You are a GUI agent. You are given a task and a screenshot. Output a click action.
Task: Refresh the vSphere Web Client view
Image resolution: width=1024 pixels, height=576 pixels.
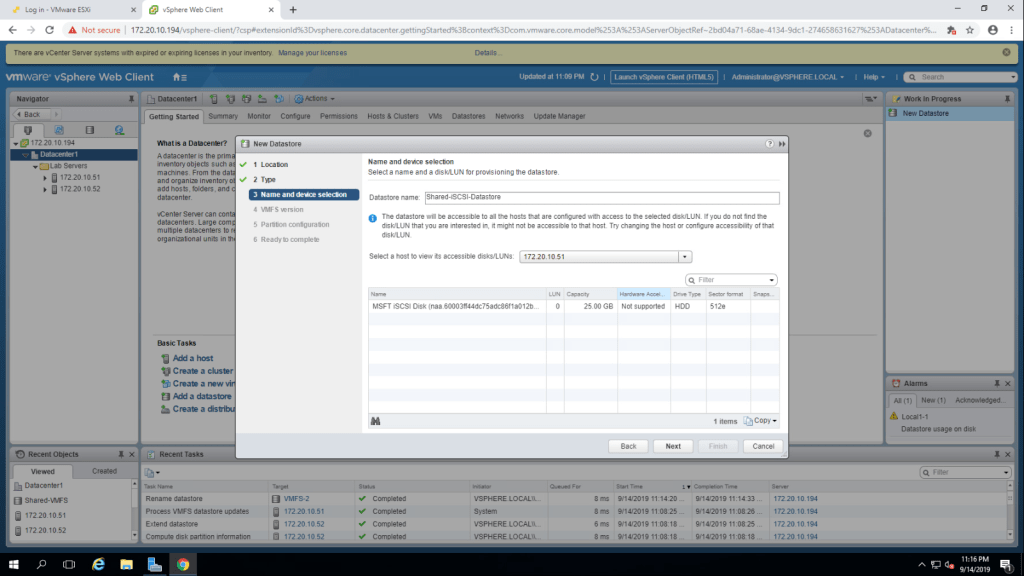click(596, 77)
